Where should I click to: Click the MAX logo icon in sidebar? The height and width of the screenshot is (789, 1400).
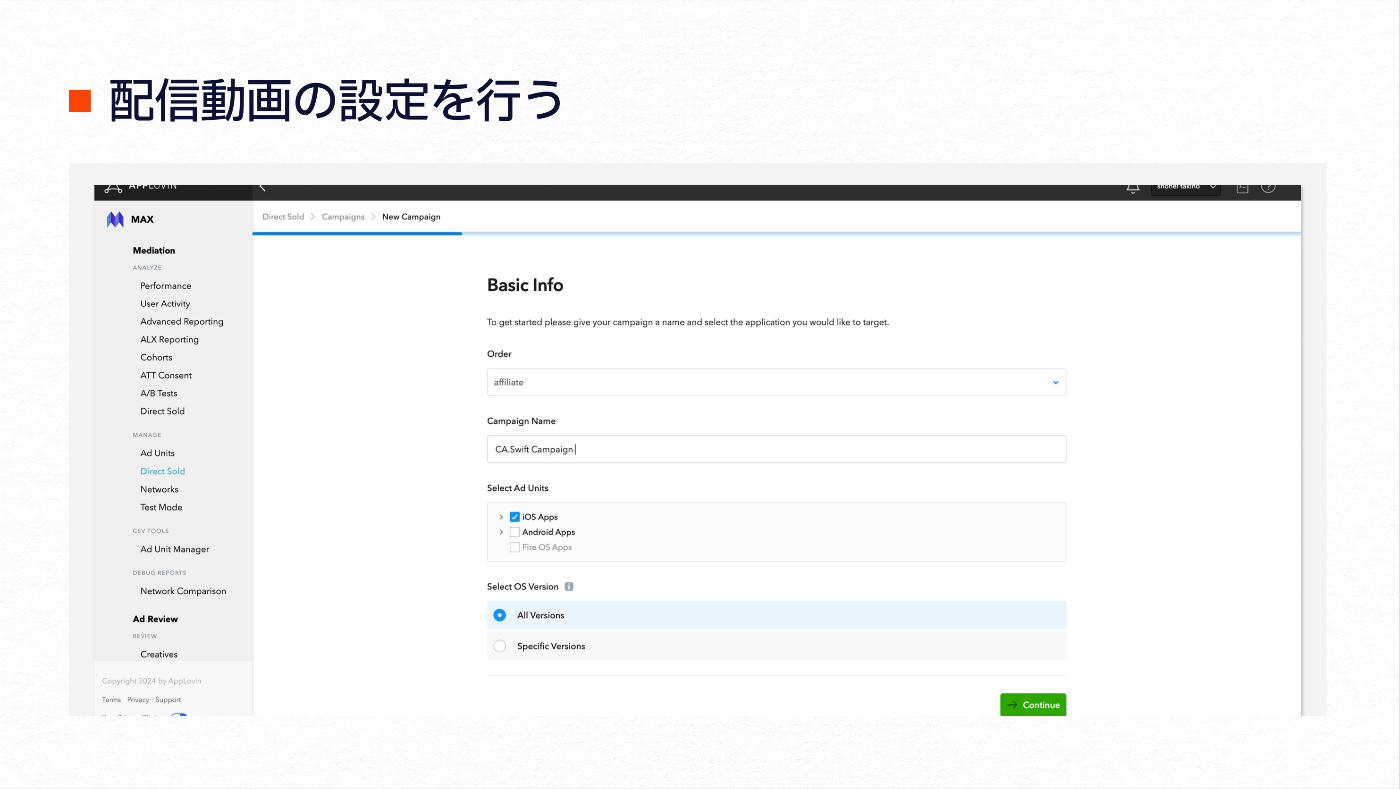[x=115, y=220]
